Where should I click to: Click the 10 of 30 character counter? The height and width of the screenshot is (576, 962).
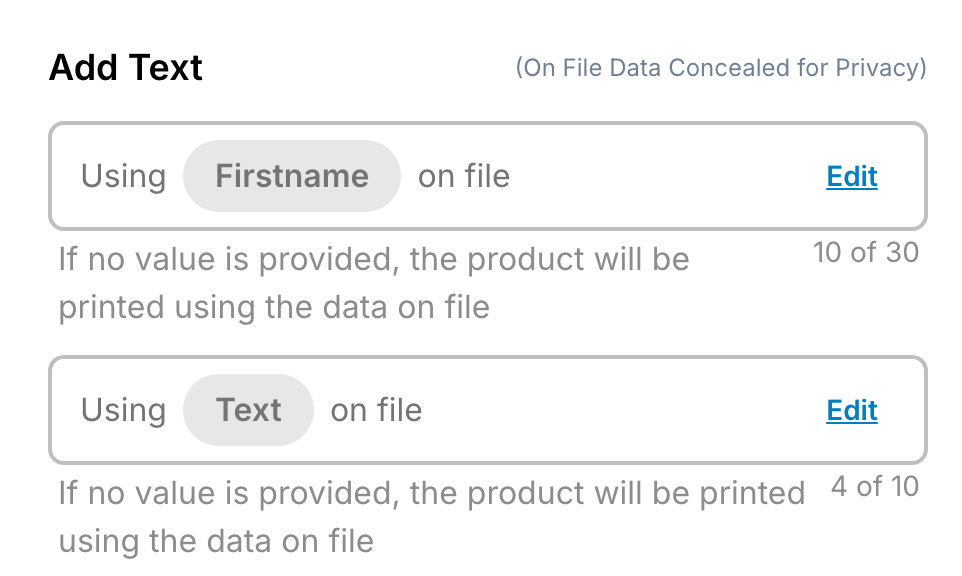coord(865,253)
